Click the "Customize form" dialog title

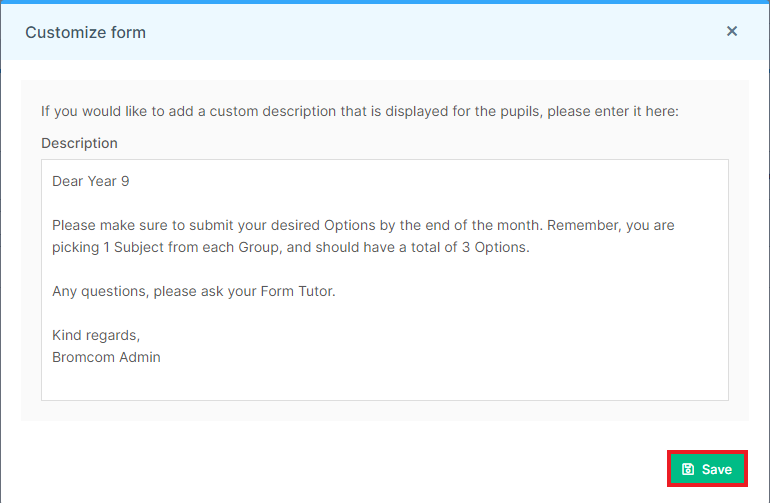point(85,32)
